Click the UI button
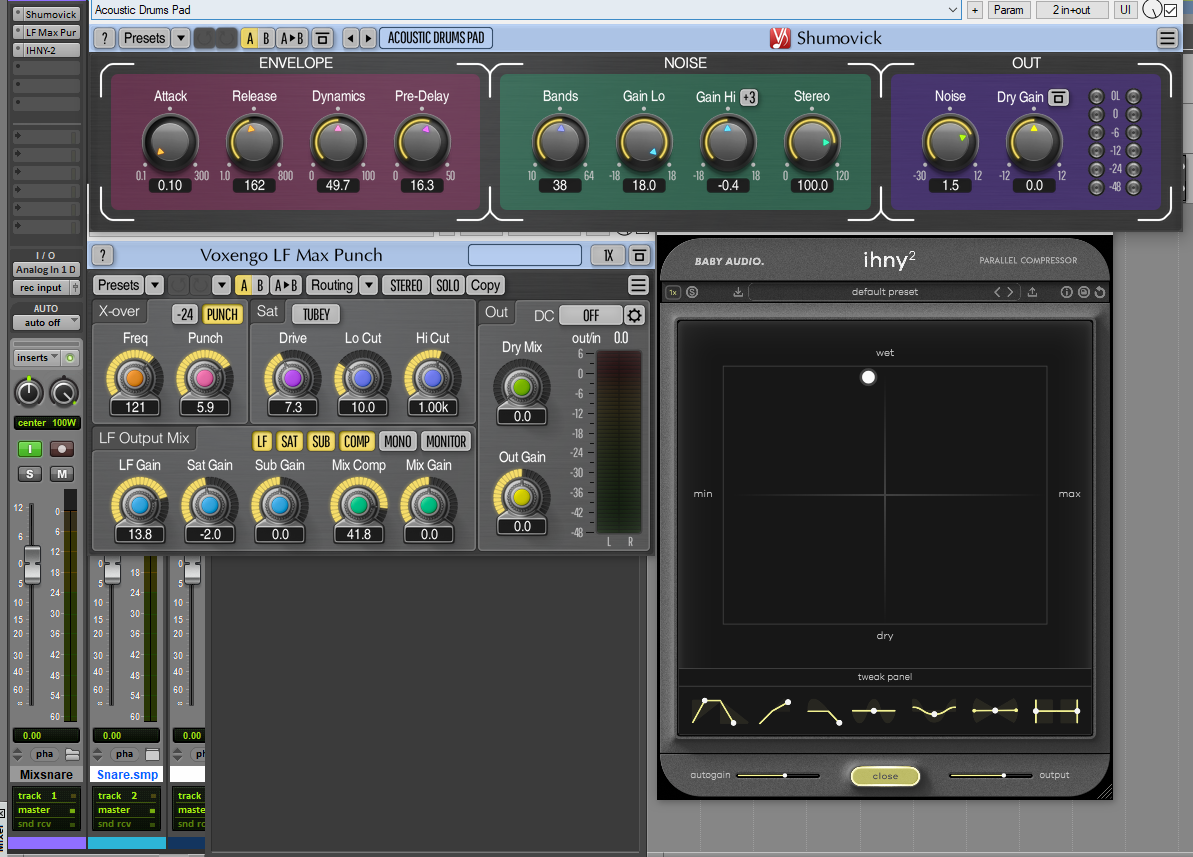The image size is (1193, 857). point(1125,10)
